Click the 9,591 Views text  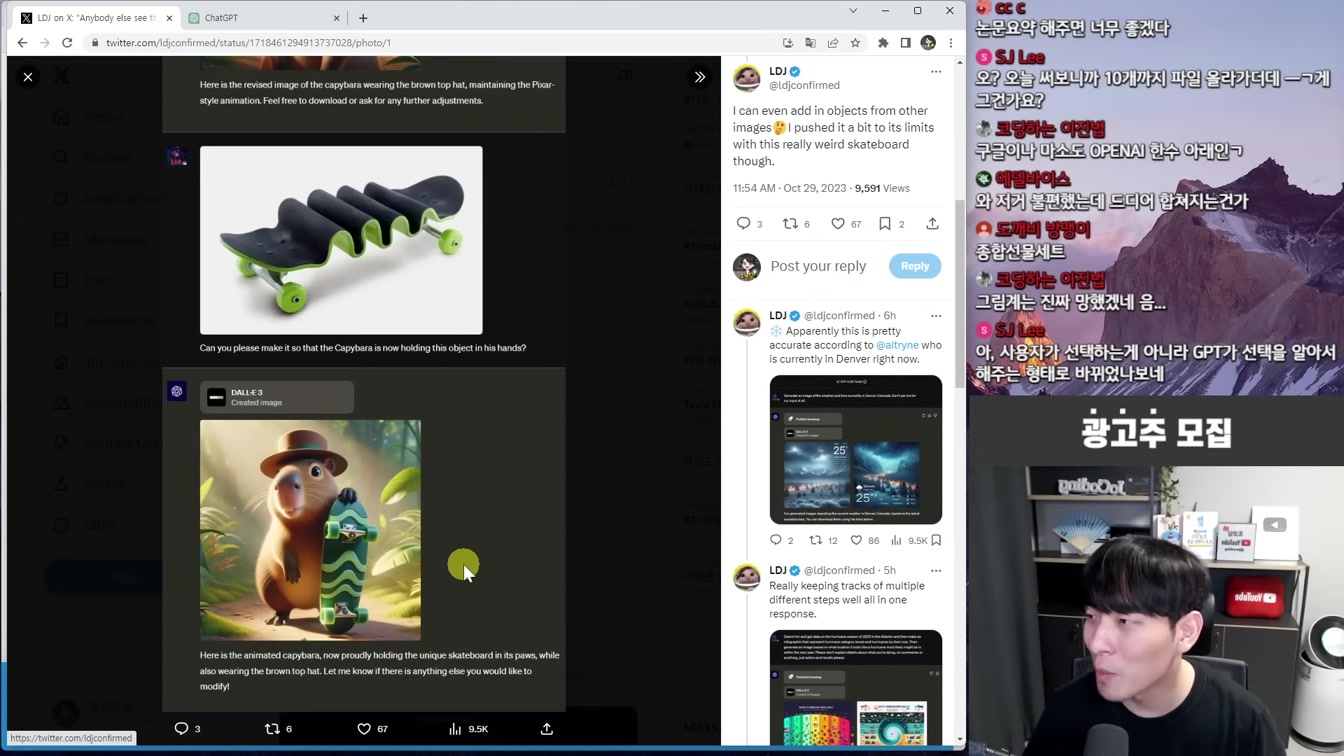click(882, 188)
